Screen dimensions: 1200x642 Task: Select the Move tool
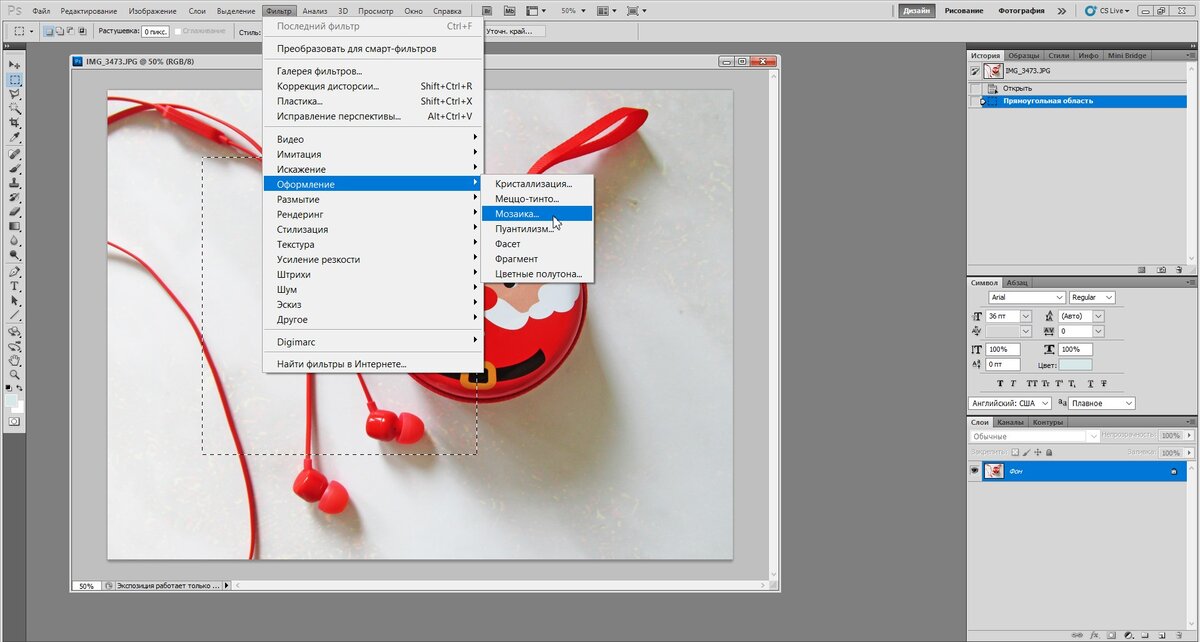pos(15,64)
